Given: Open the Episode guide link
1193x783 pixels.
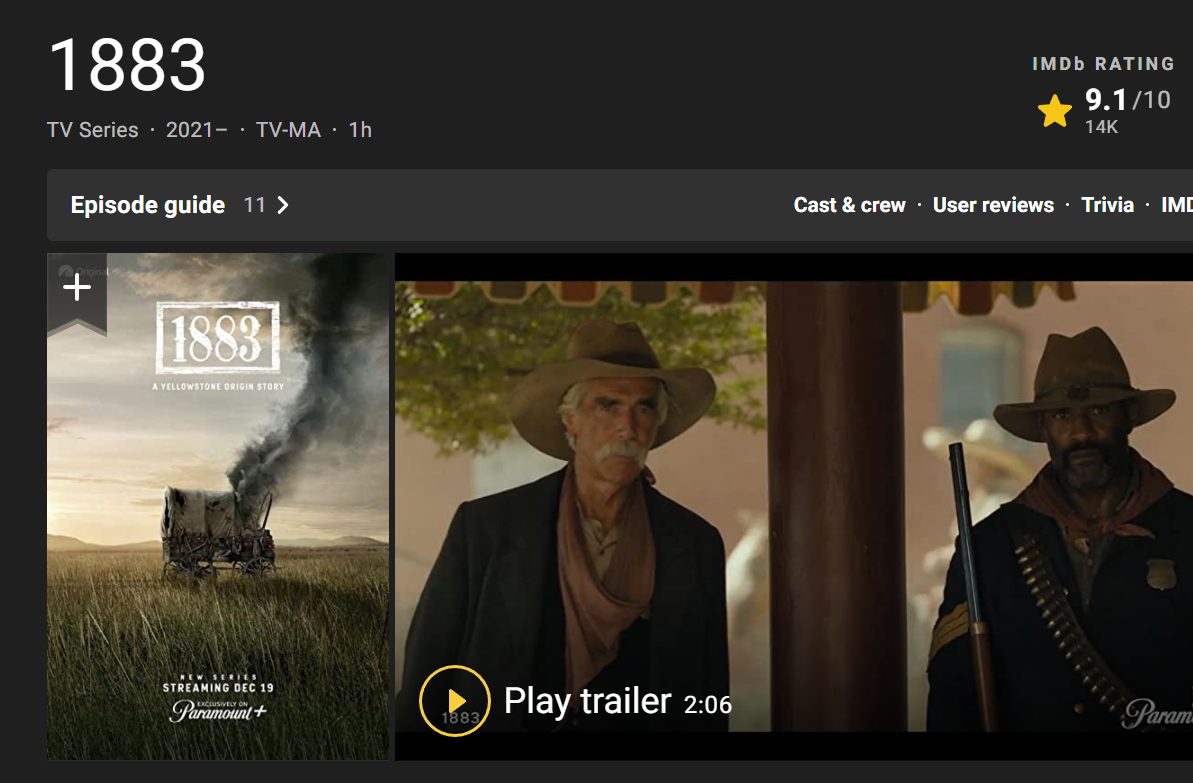Looking at the screenshot, I should (148, 205).
